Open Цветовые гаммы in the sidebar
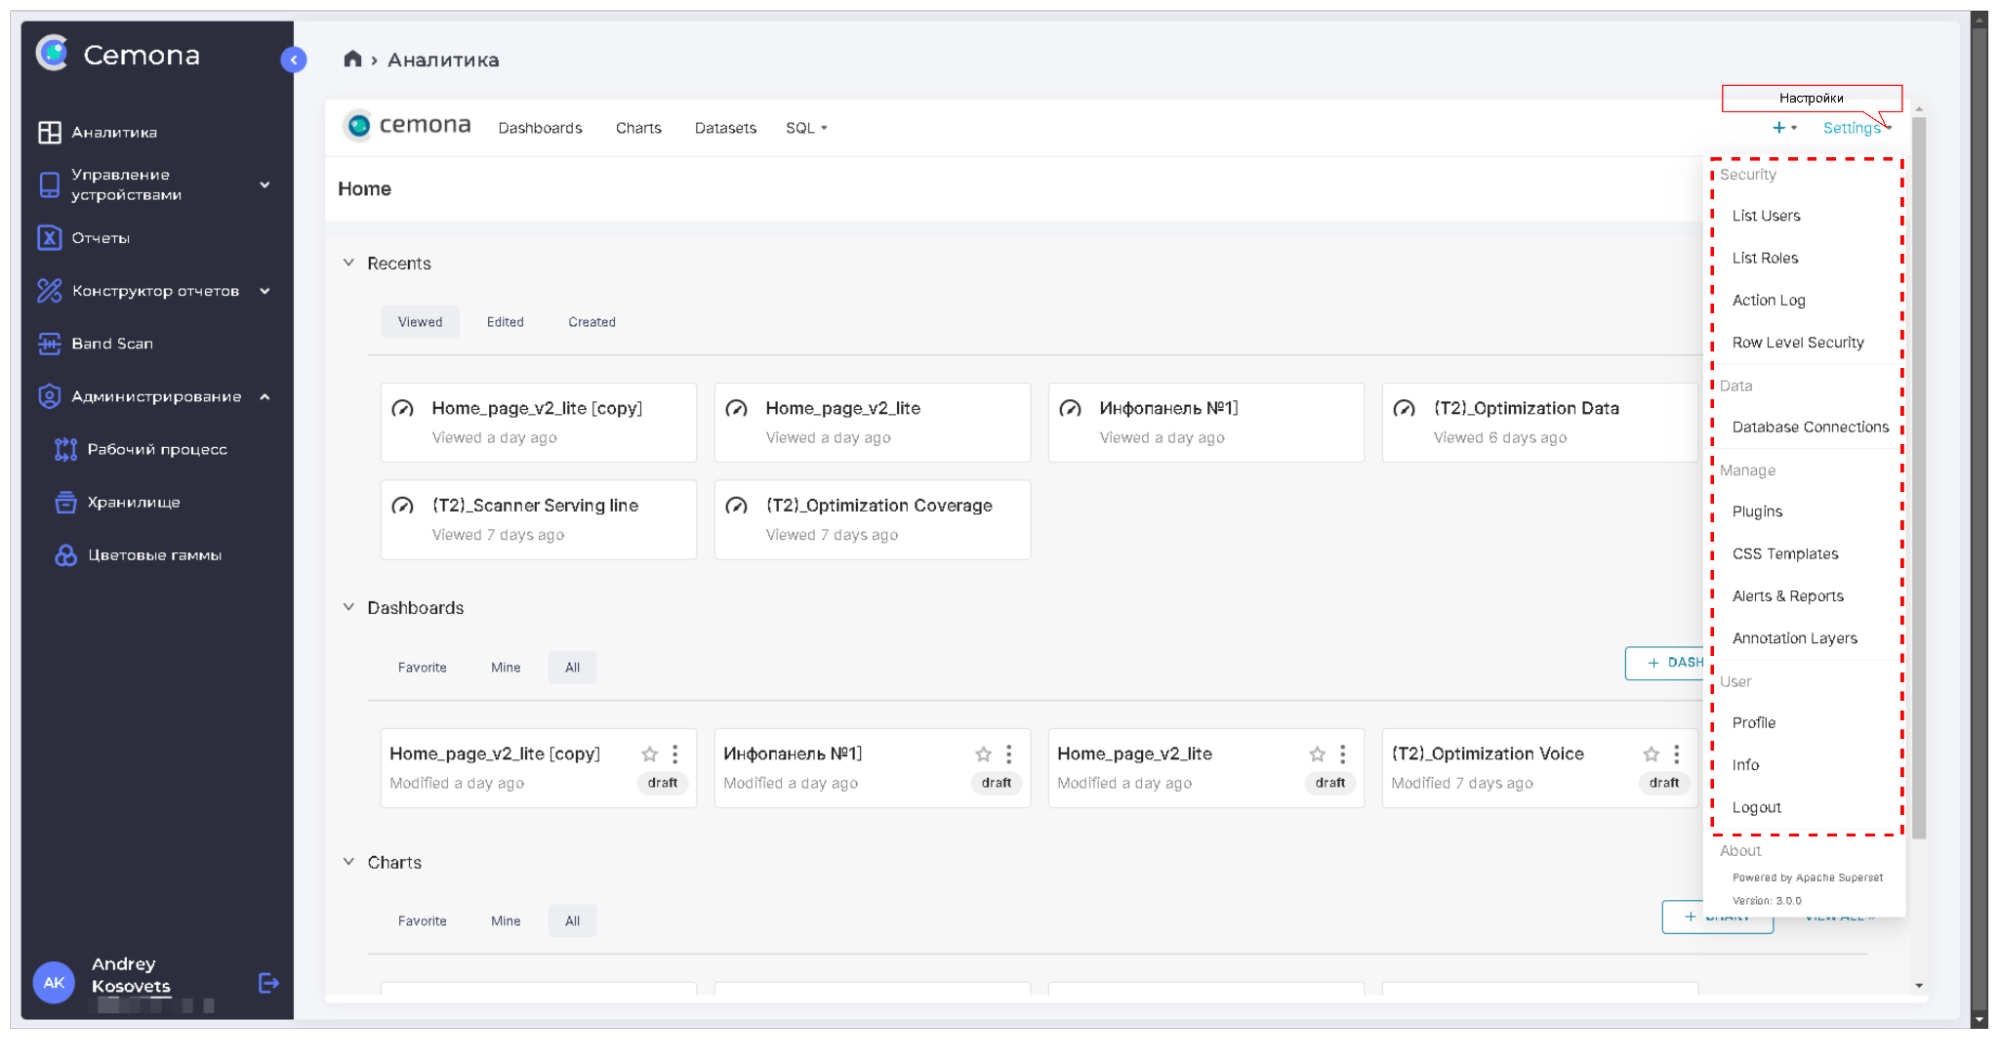Viewport: 1999px width, 1040px height. pyautogui.click(x=154, y=556)
